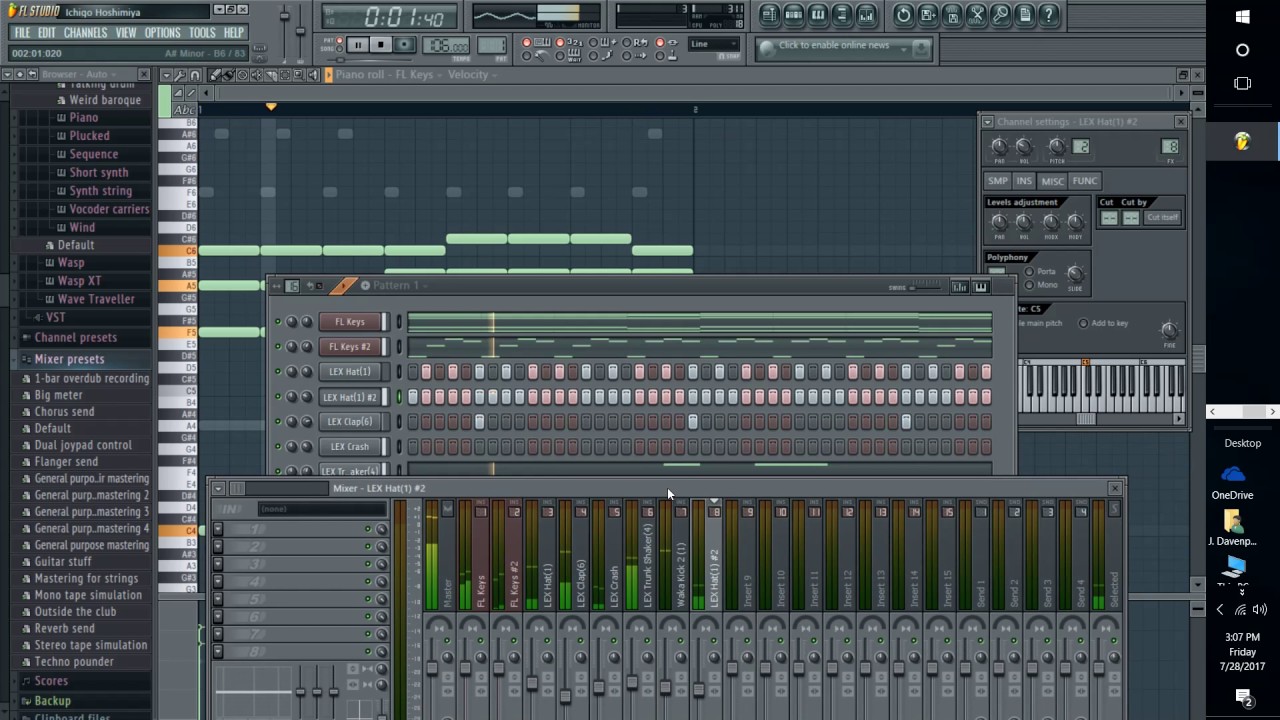The height and width of the screenshot is (720, 1280).
Task: Mute the LEX Clap(6) channel green light
Action: tap(278, 422)
